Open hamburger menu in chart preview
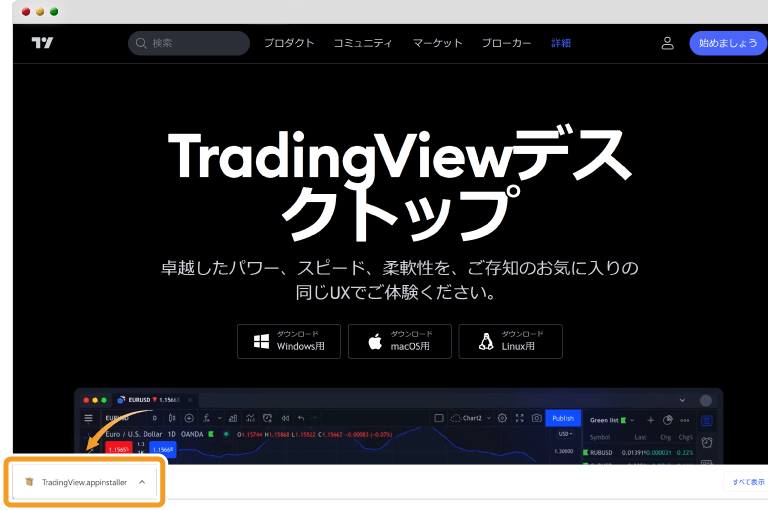Image resolution: width=768 pixels, height=510 pixels. (89, 418)
